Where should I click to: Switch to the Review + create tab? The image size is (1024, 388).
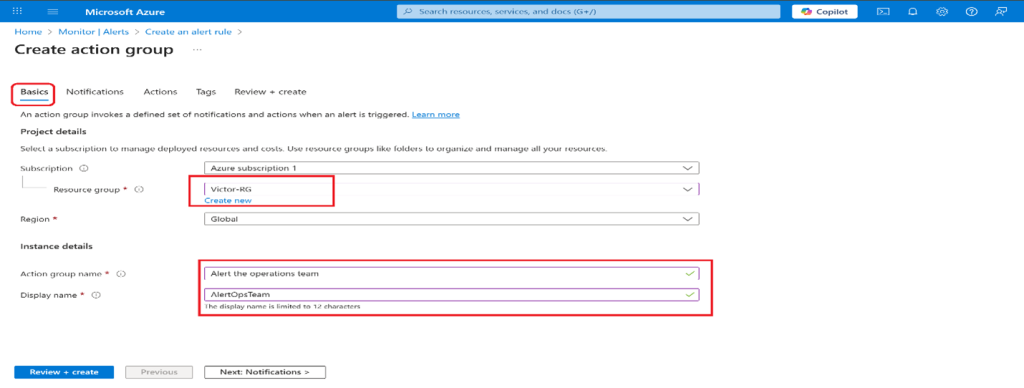coord(270,92)
